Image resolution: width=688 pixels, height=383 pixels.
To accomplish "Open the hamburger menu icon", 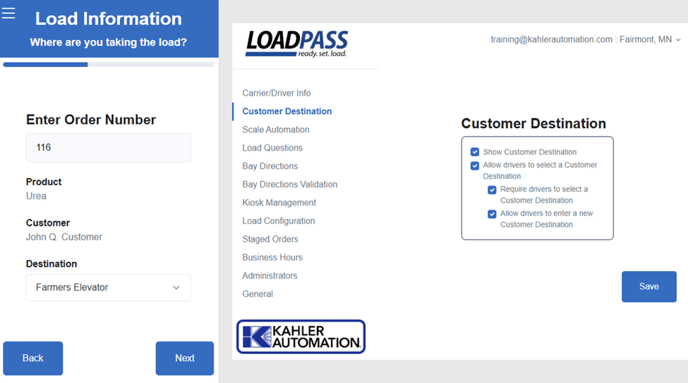I will point(8,13).
